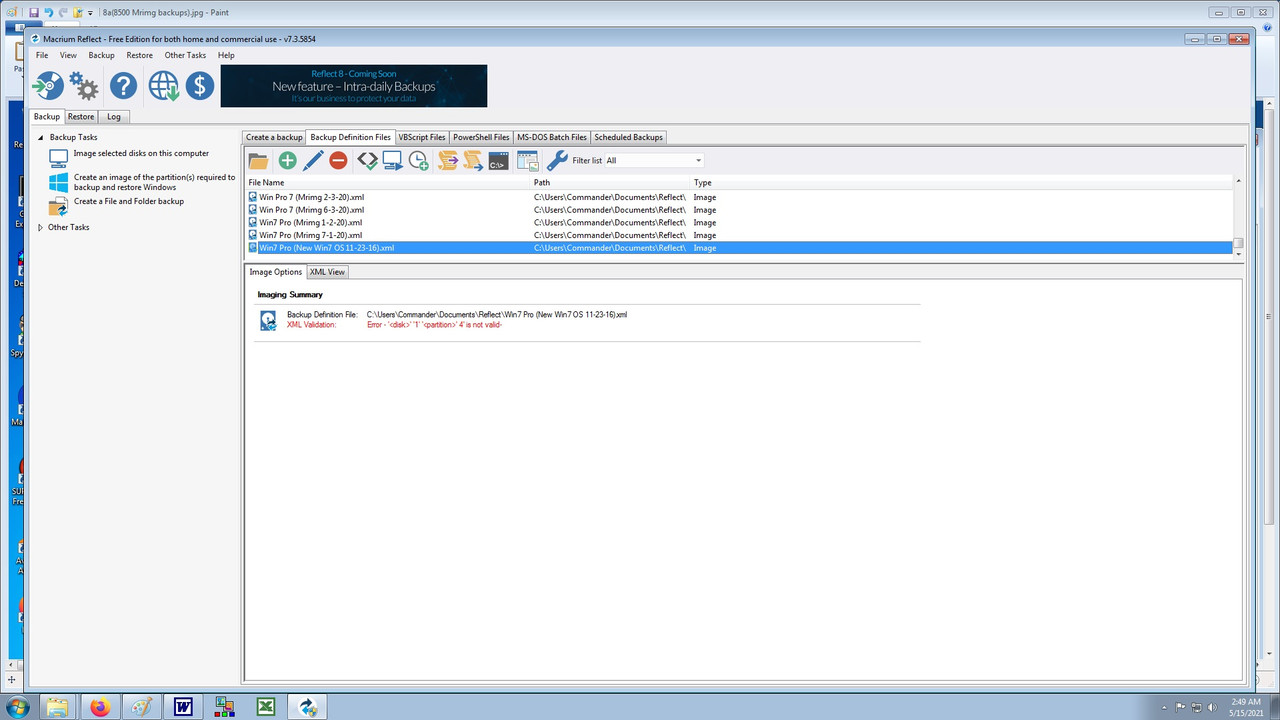Open Excel from the taskbar
Viewport: 1280px width, 720px height.
(x=266, y=707)
